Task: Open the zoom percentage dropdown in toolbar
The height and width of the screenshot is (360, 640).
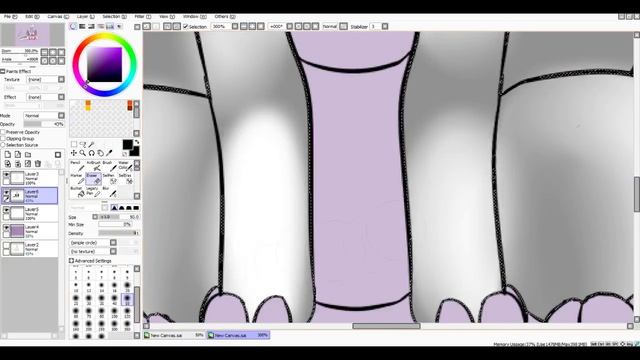Action: tap(235, 27)
